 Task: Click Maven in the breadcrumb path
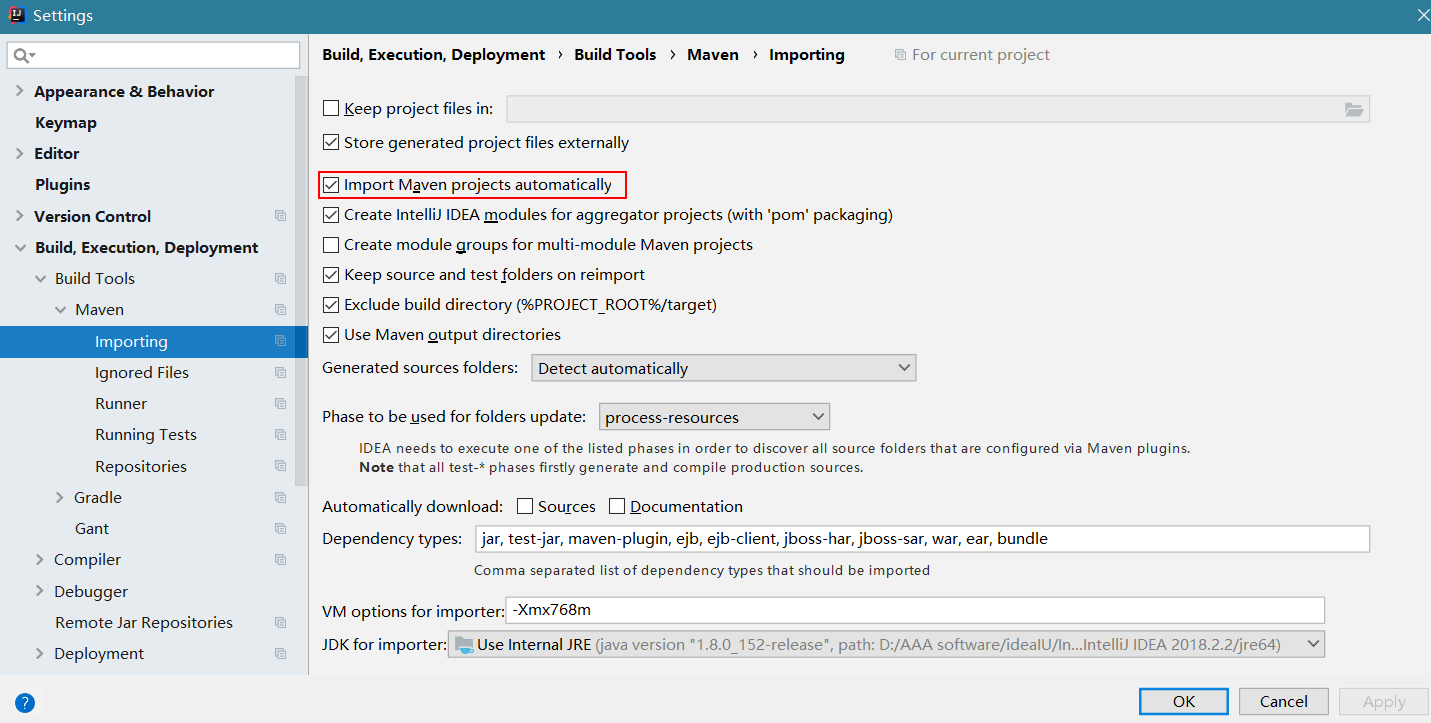(713, 55)
